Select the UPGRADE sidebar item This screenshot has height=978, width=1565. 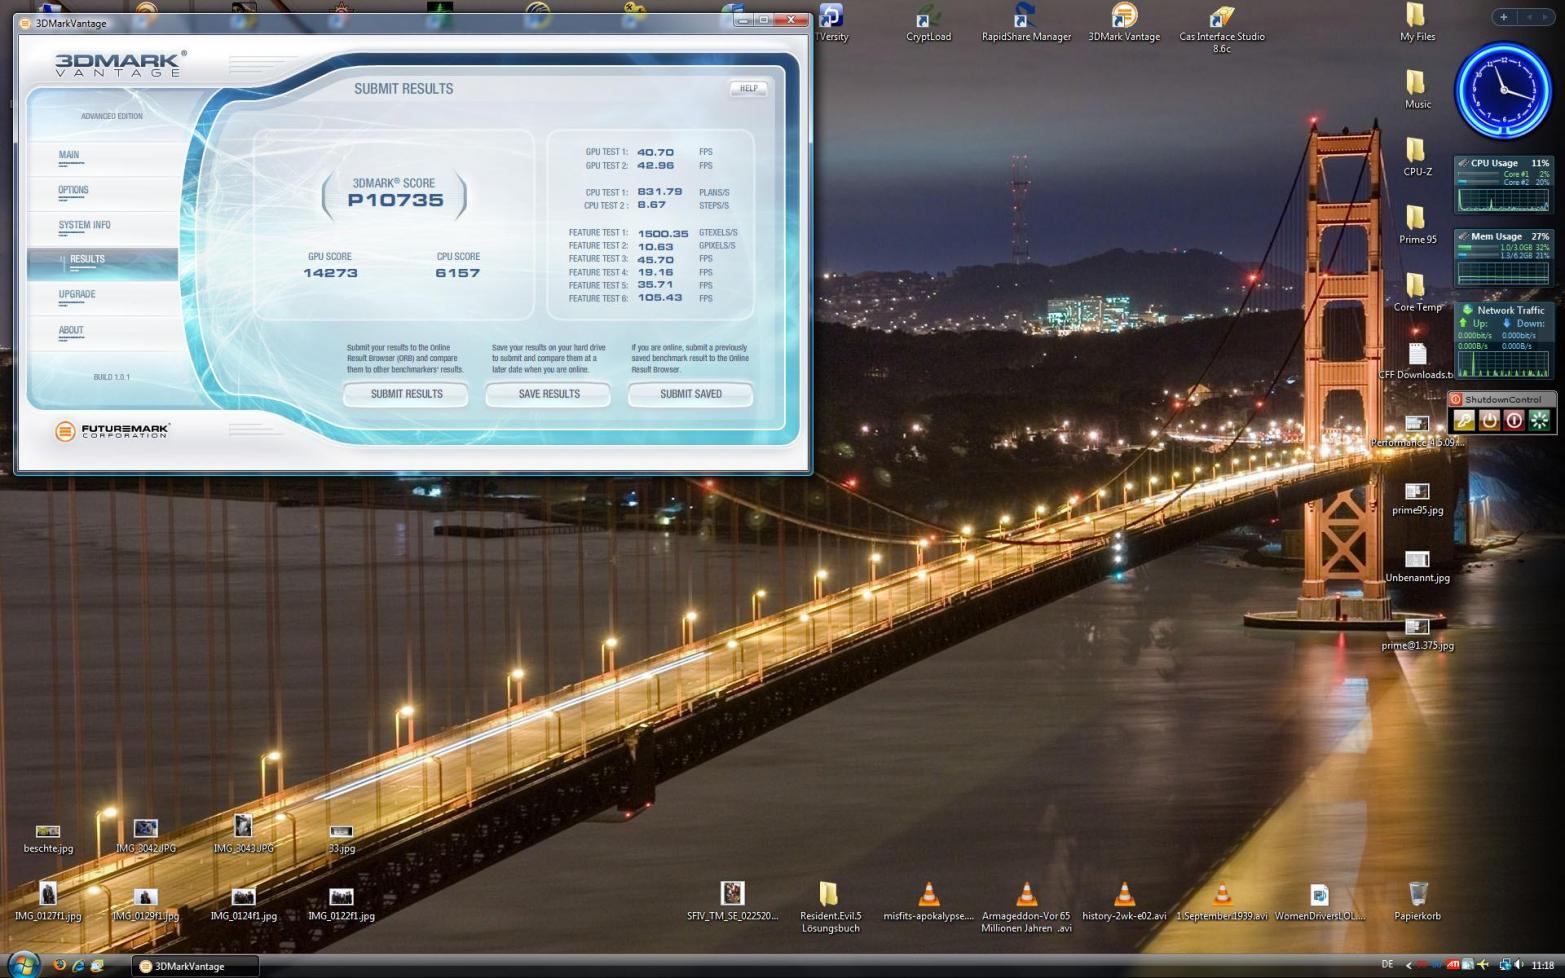click(x=77, y=295)
